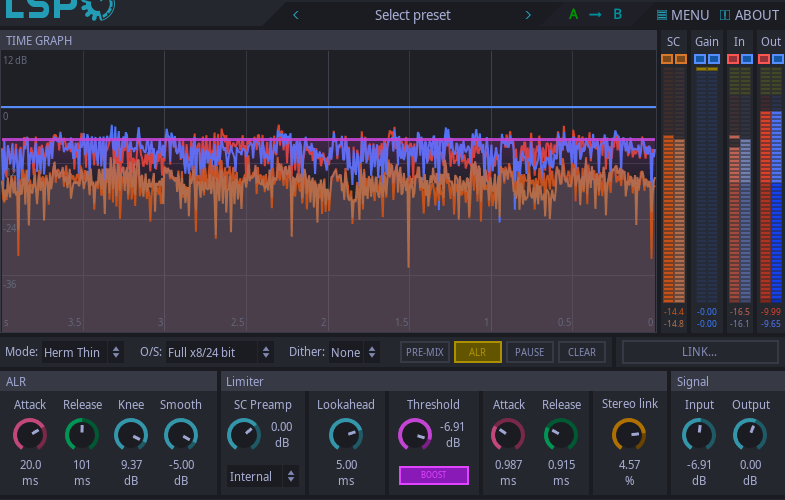Viewport: 785px width, 500px height.
Task: Open the Mode dropdown showing Herm Thin
Action: tap(84, 352)
